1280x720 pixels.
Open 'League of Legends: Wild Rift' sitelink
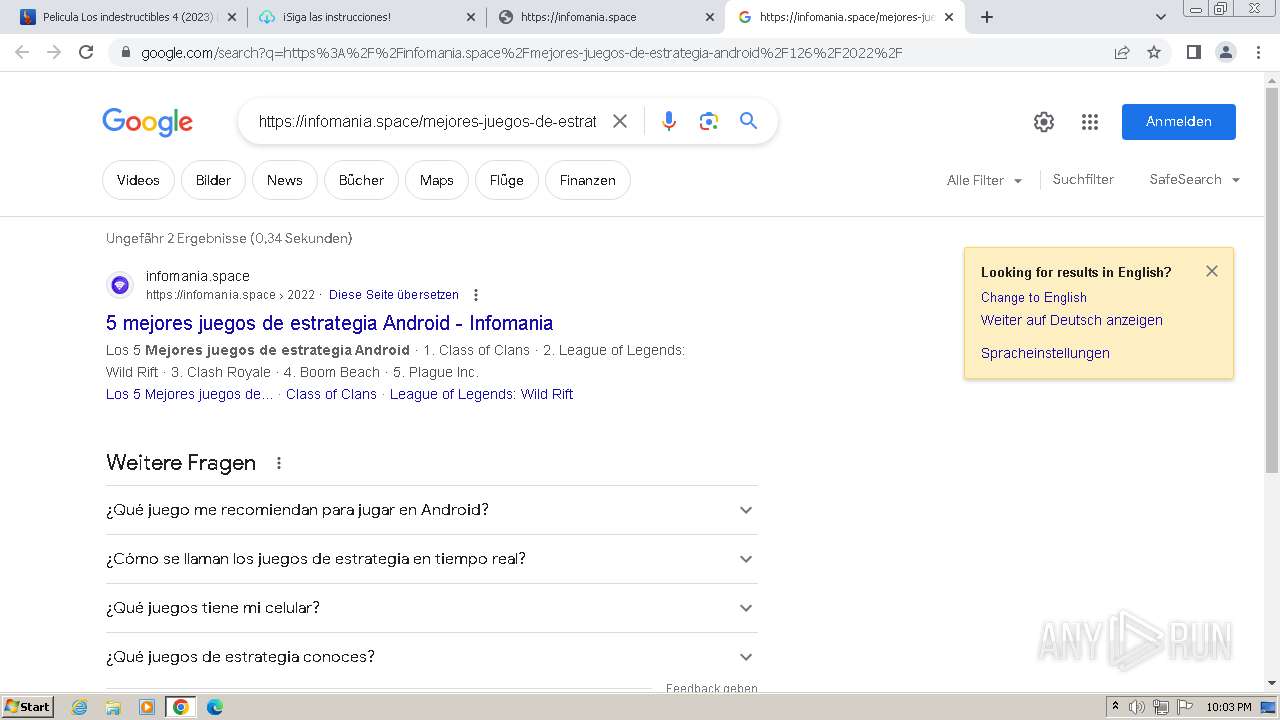tap(481, 394)
